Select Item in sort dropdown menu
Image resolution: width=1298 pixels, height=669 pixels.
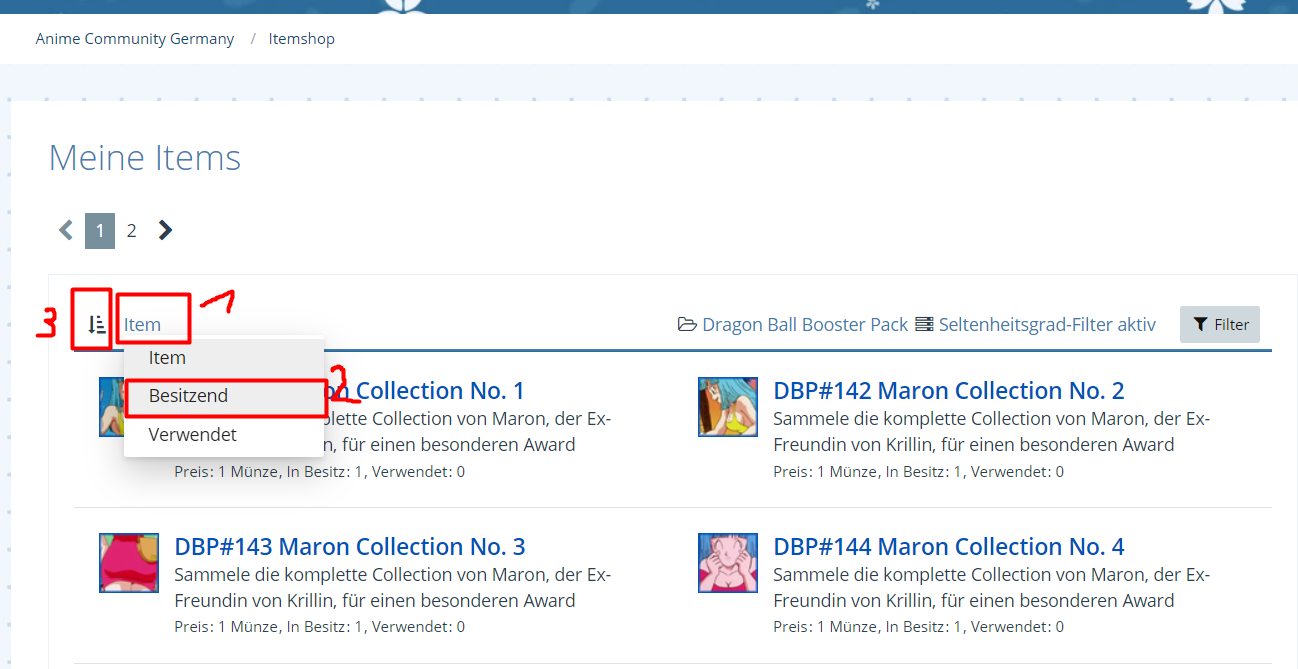point(167,358)
